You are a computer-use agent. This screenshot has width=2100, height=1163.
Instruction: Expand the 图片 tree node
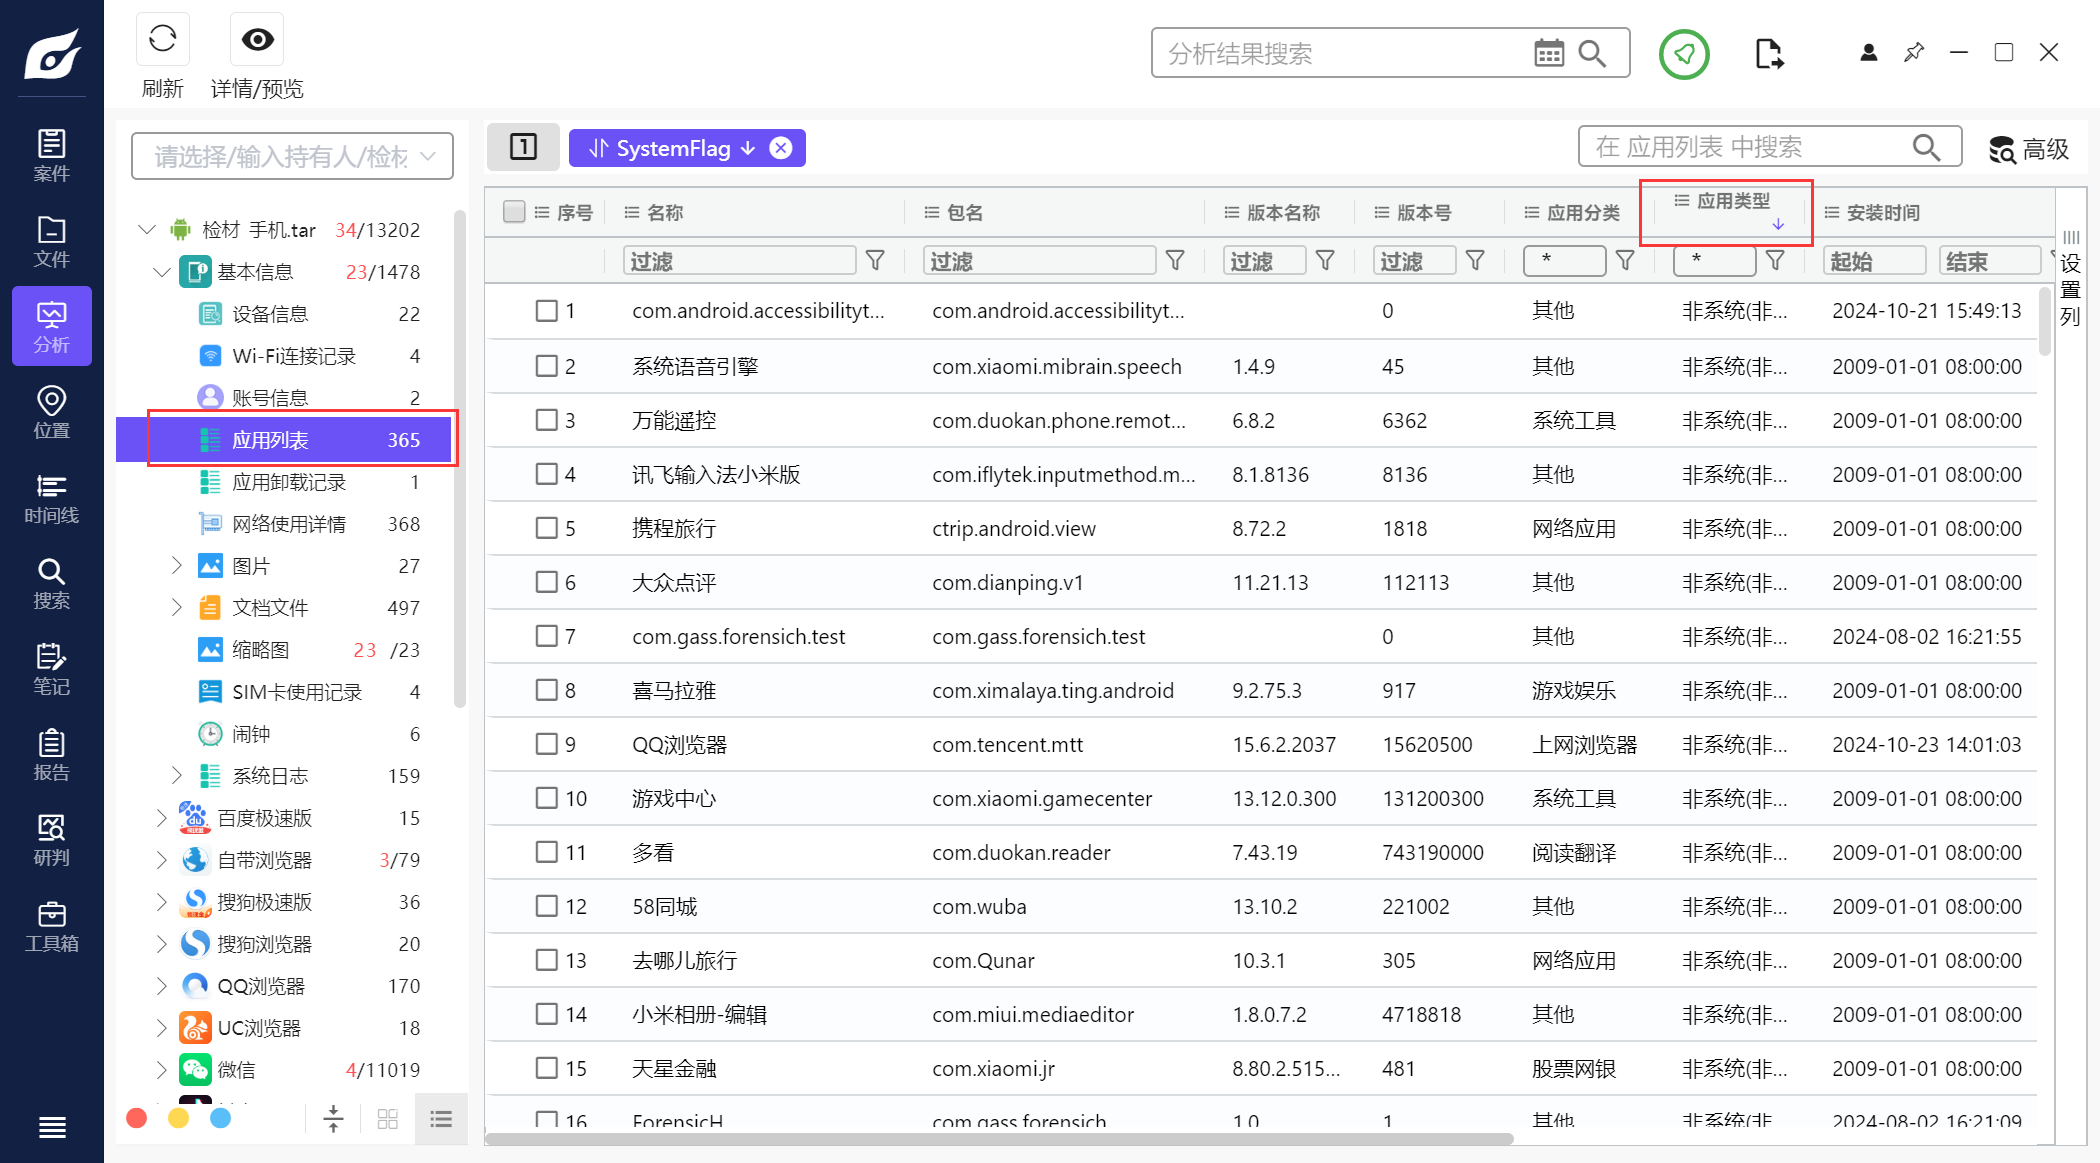click(176, 566)
